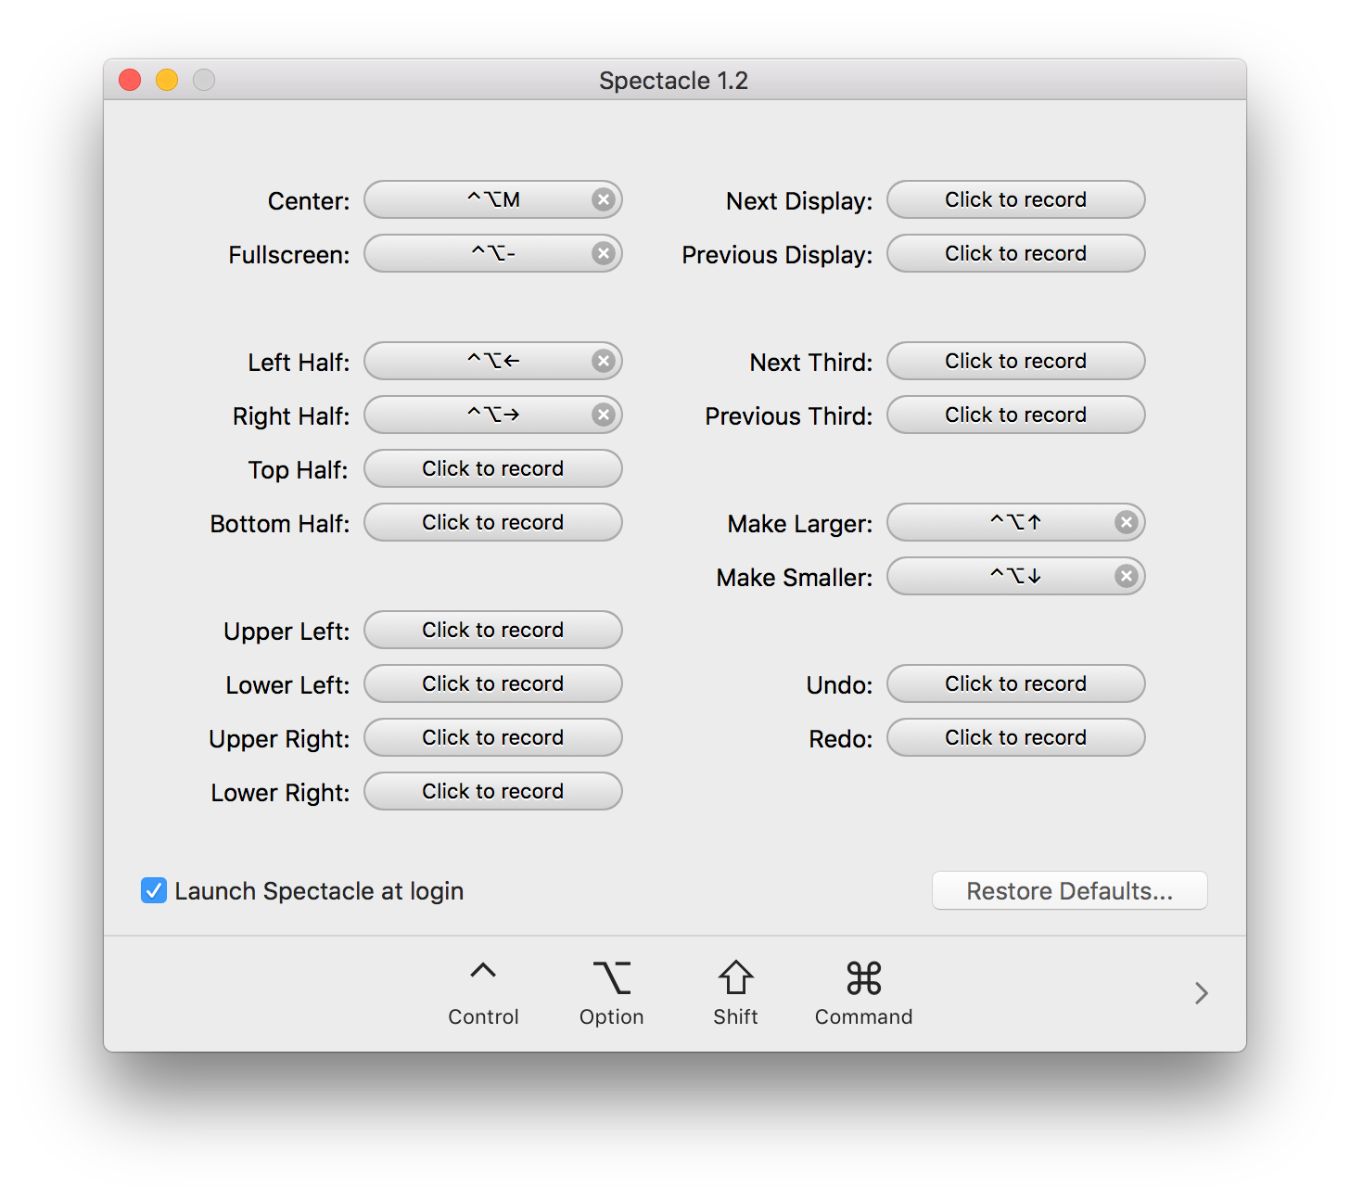Click the Command key symbol in legend
Viewport: 1350px width, 1200px height.
pos(863,978)
